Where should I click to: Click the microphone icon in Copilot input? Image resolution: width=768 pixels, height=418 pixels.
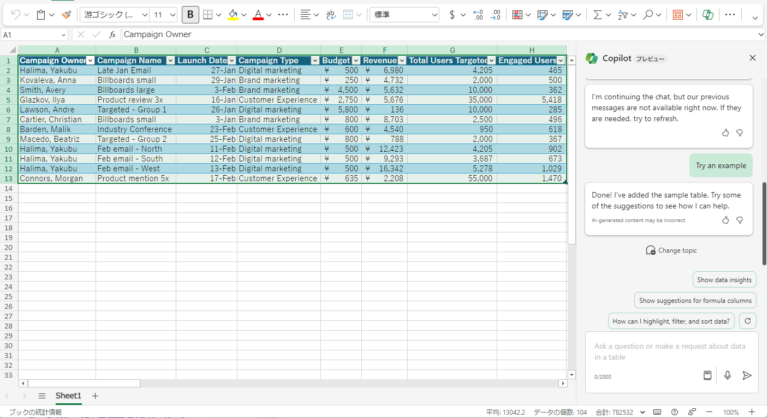[727, 375]
